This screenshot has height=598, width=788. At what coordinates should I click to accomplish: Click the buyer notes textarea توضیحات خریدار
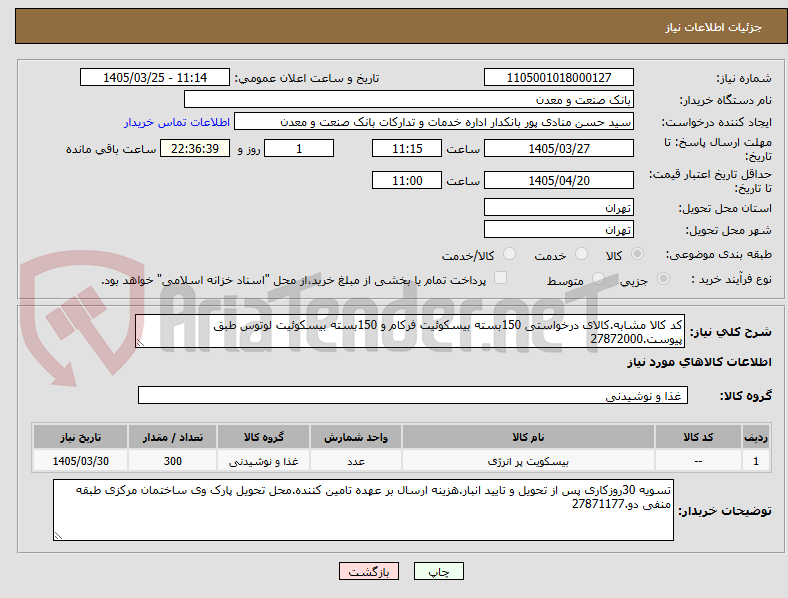coord(363,510)
